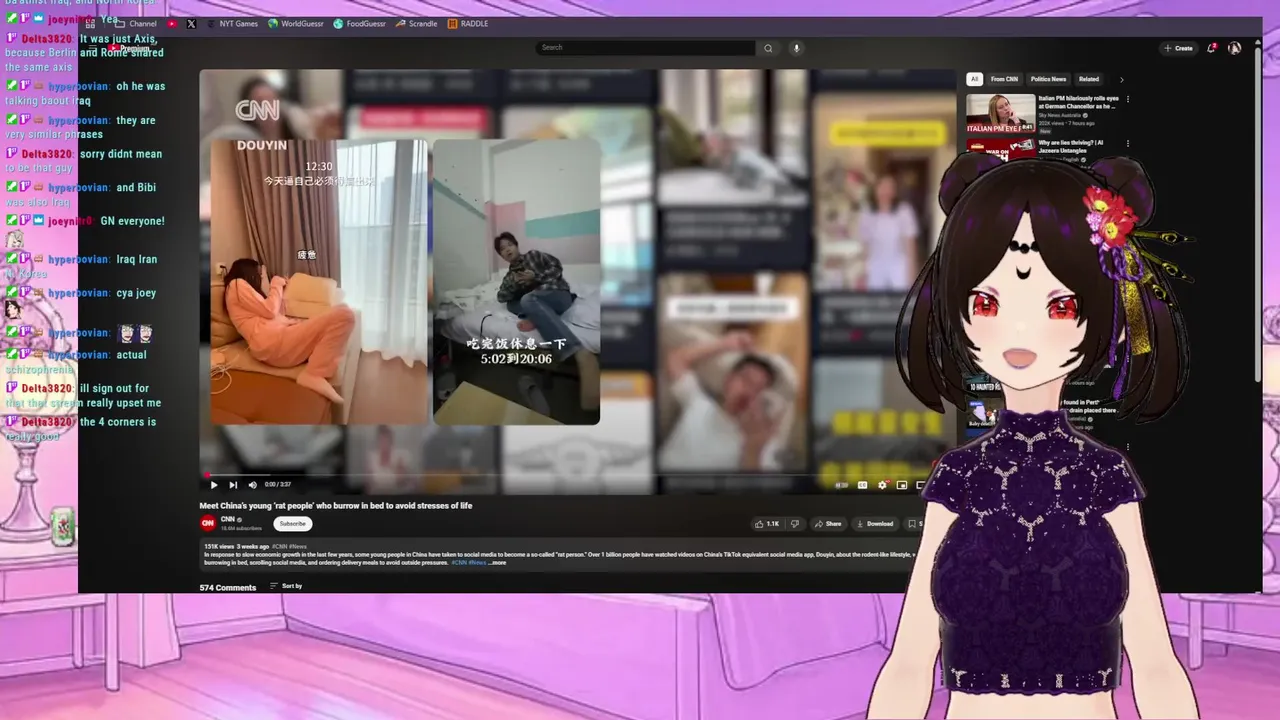Screen dimensions: 1280x720
Task: Open the Scrandle bookmark
Action: coord(416,23)
